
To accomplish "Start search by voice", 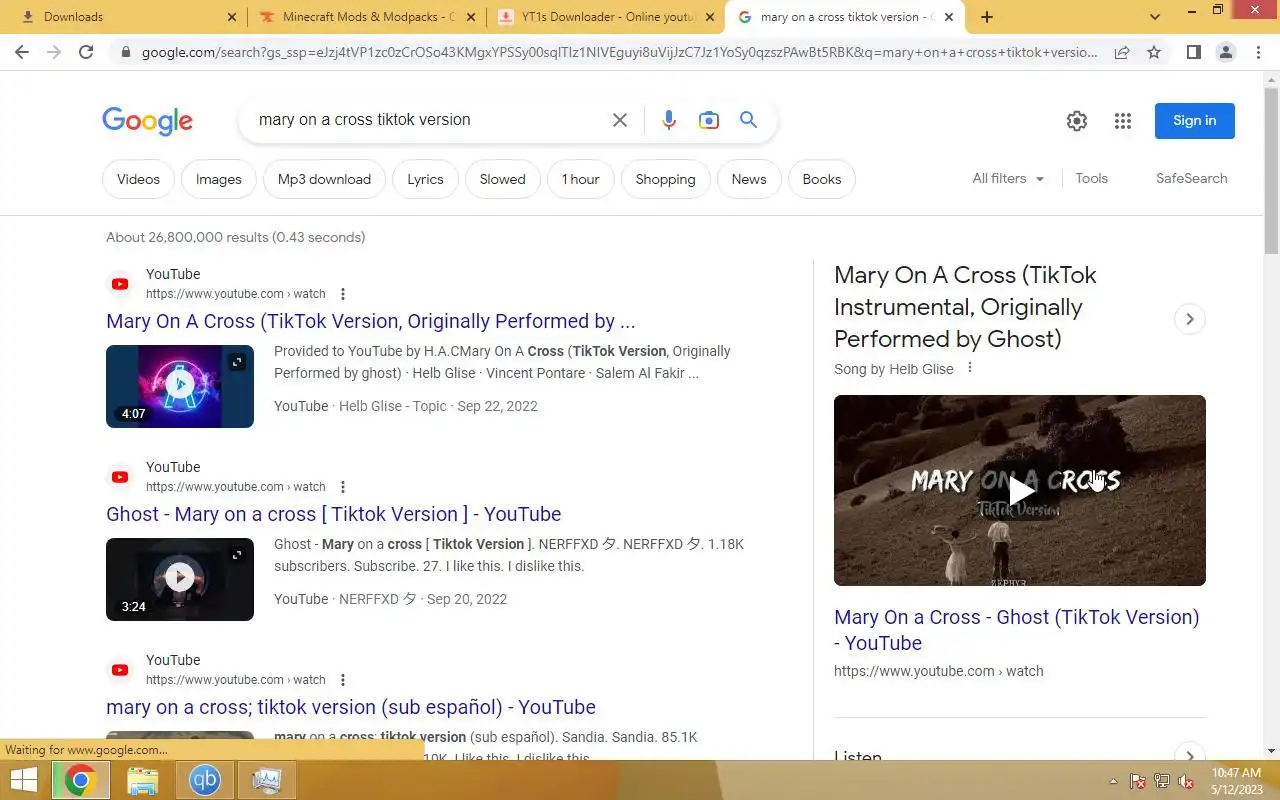I will [669, 120].
